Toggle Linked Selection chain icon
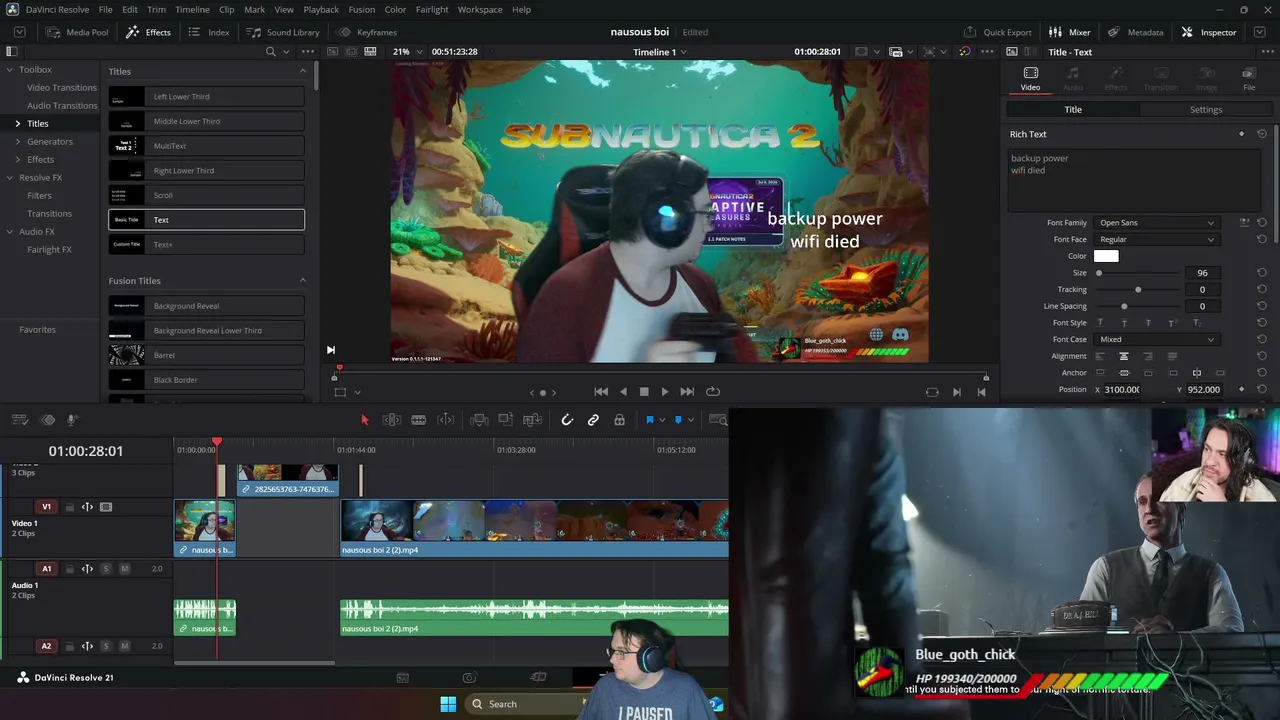The height and width of the screenshot is (720, 1280). tap(593, 420)
